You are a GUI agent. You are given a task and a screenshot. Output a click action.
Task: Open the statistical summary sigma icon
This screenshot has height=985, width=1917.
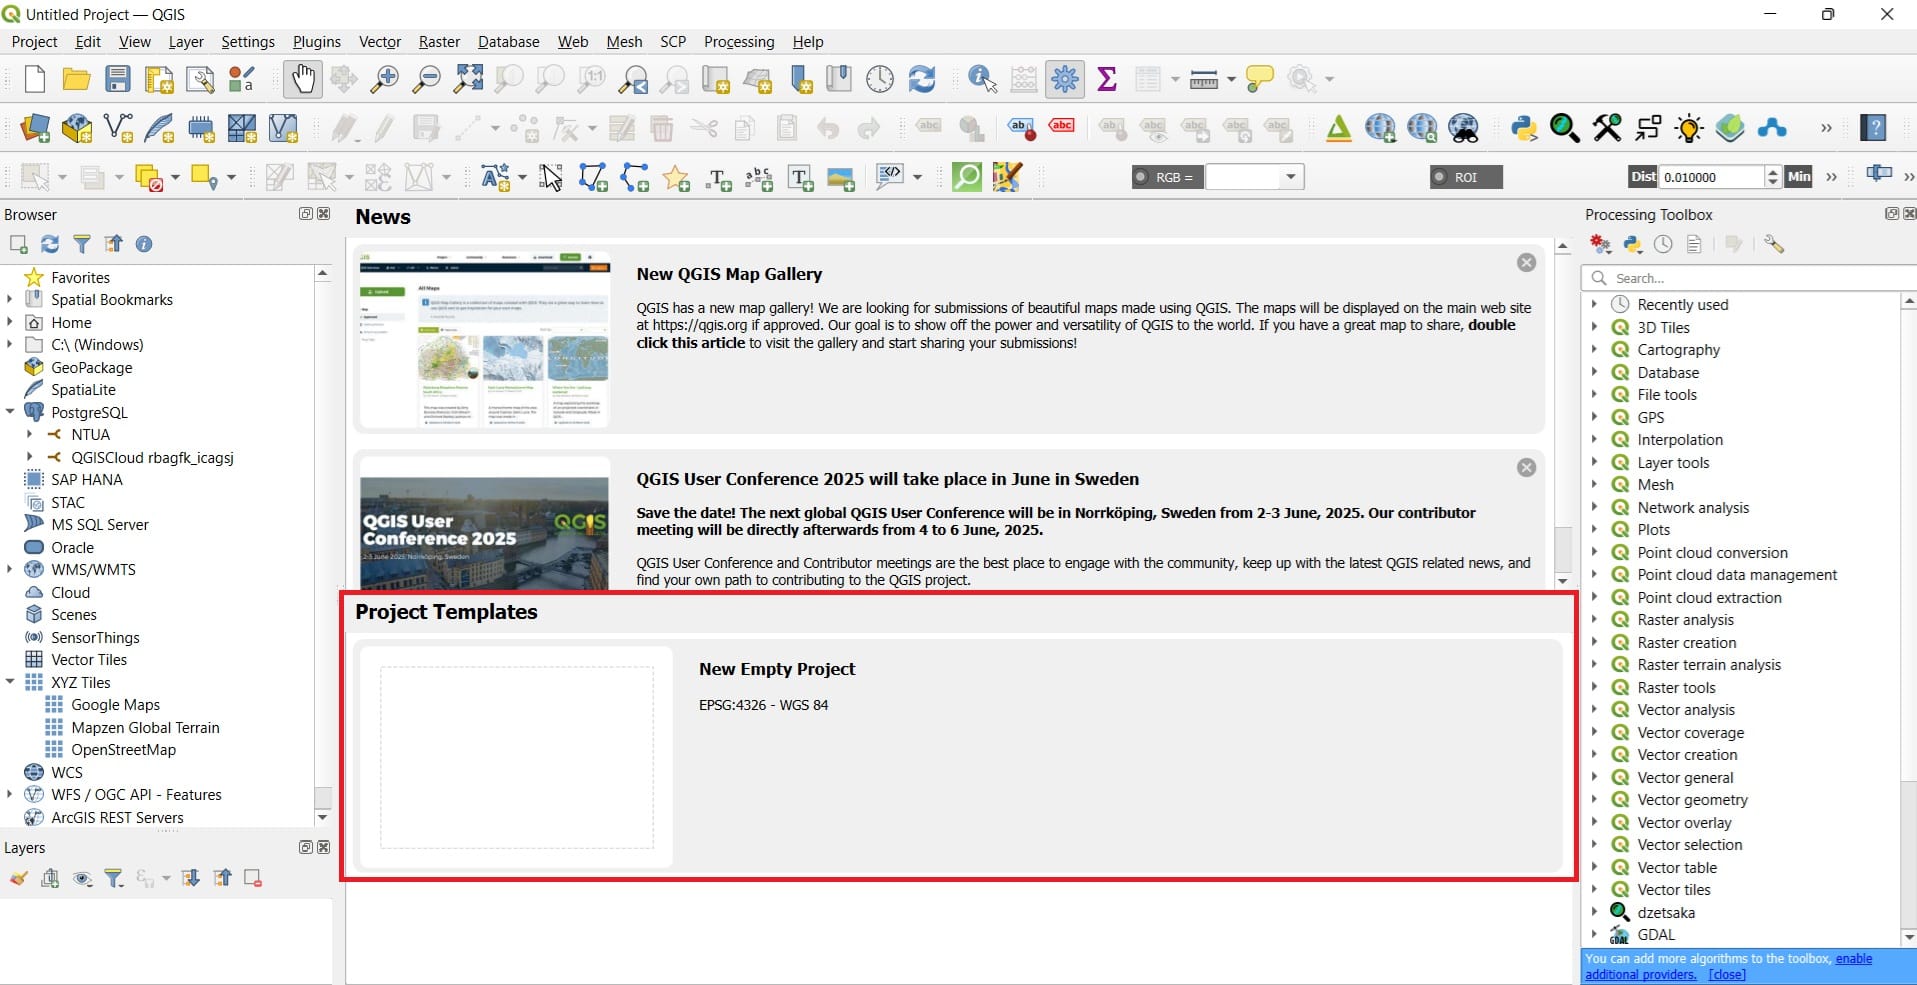[x=1107, y=79]
